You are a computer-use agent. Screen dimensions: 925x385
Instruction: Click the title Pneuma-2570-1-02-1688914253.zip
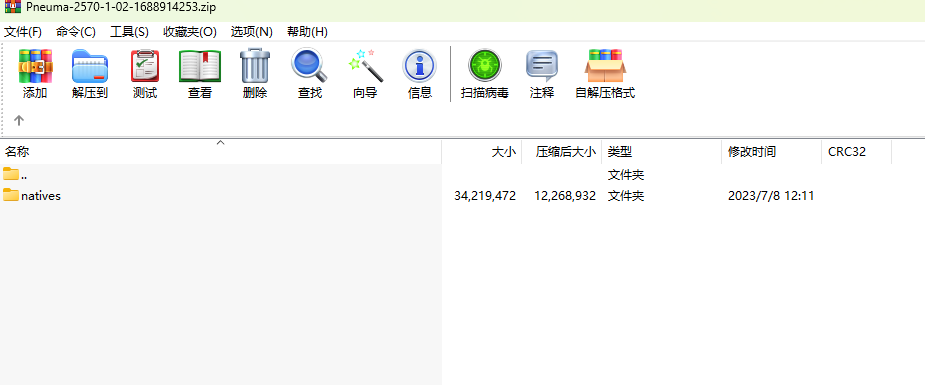pos(121,8)
